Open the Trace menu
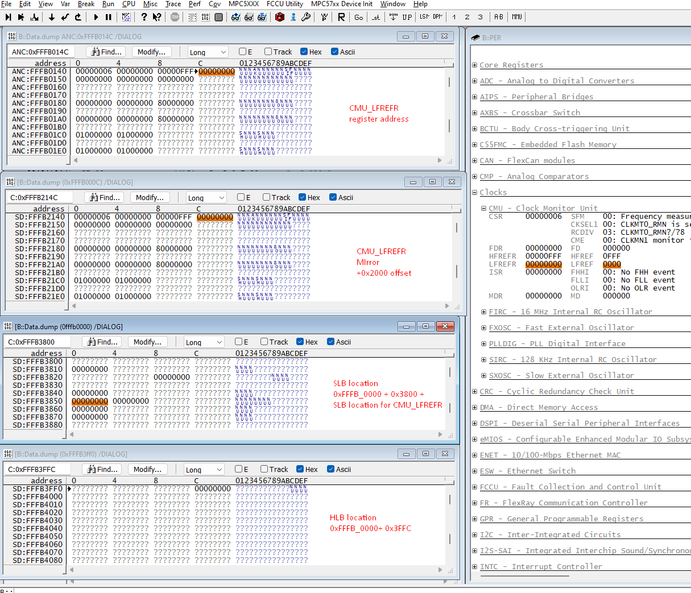 [x=173, y=4]
